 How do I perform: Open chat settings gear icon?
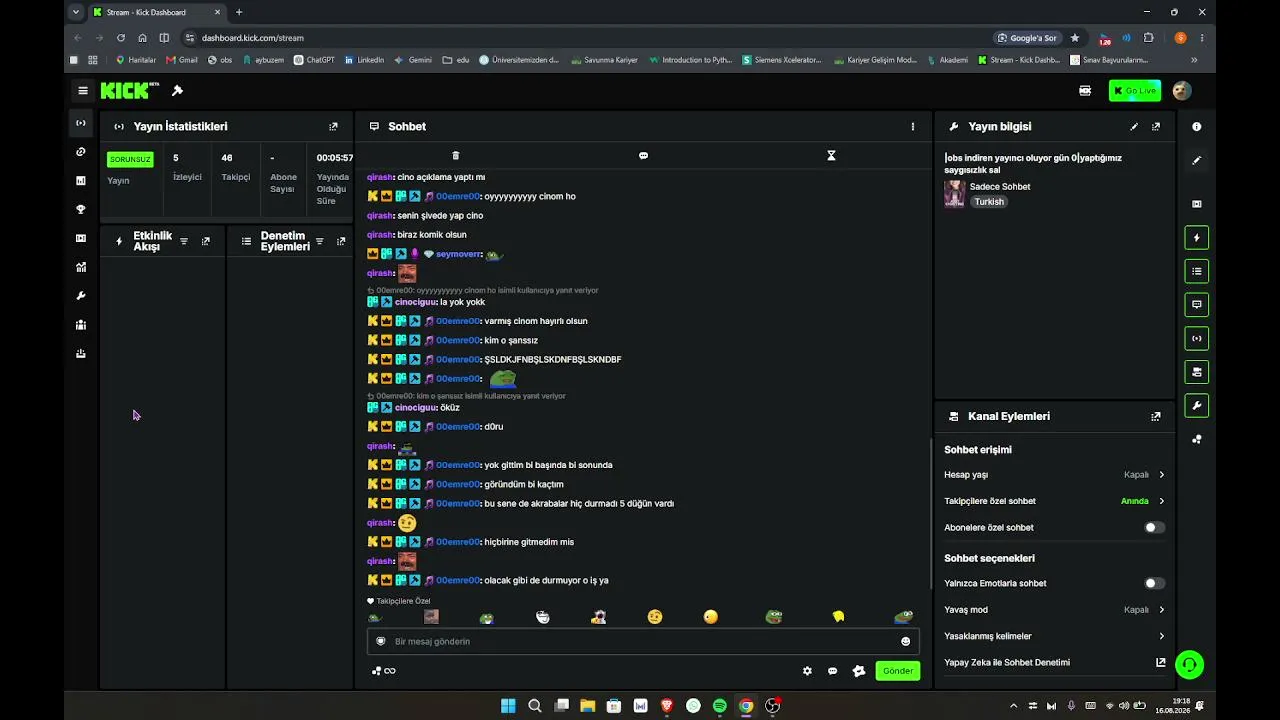coord(807,671)
